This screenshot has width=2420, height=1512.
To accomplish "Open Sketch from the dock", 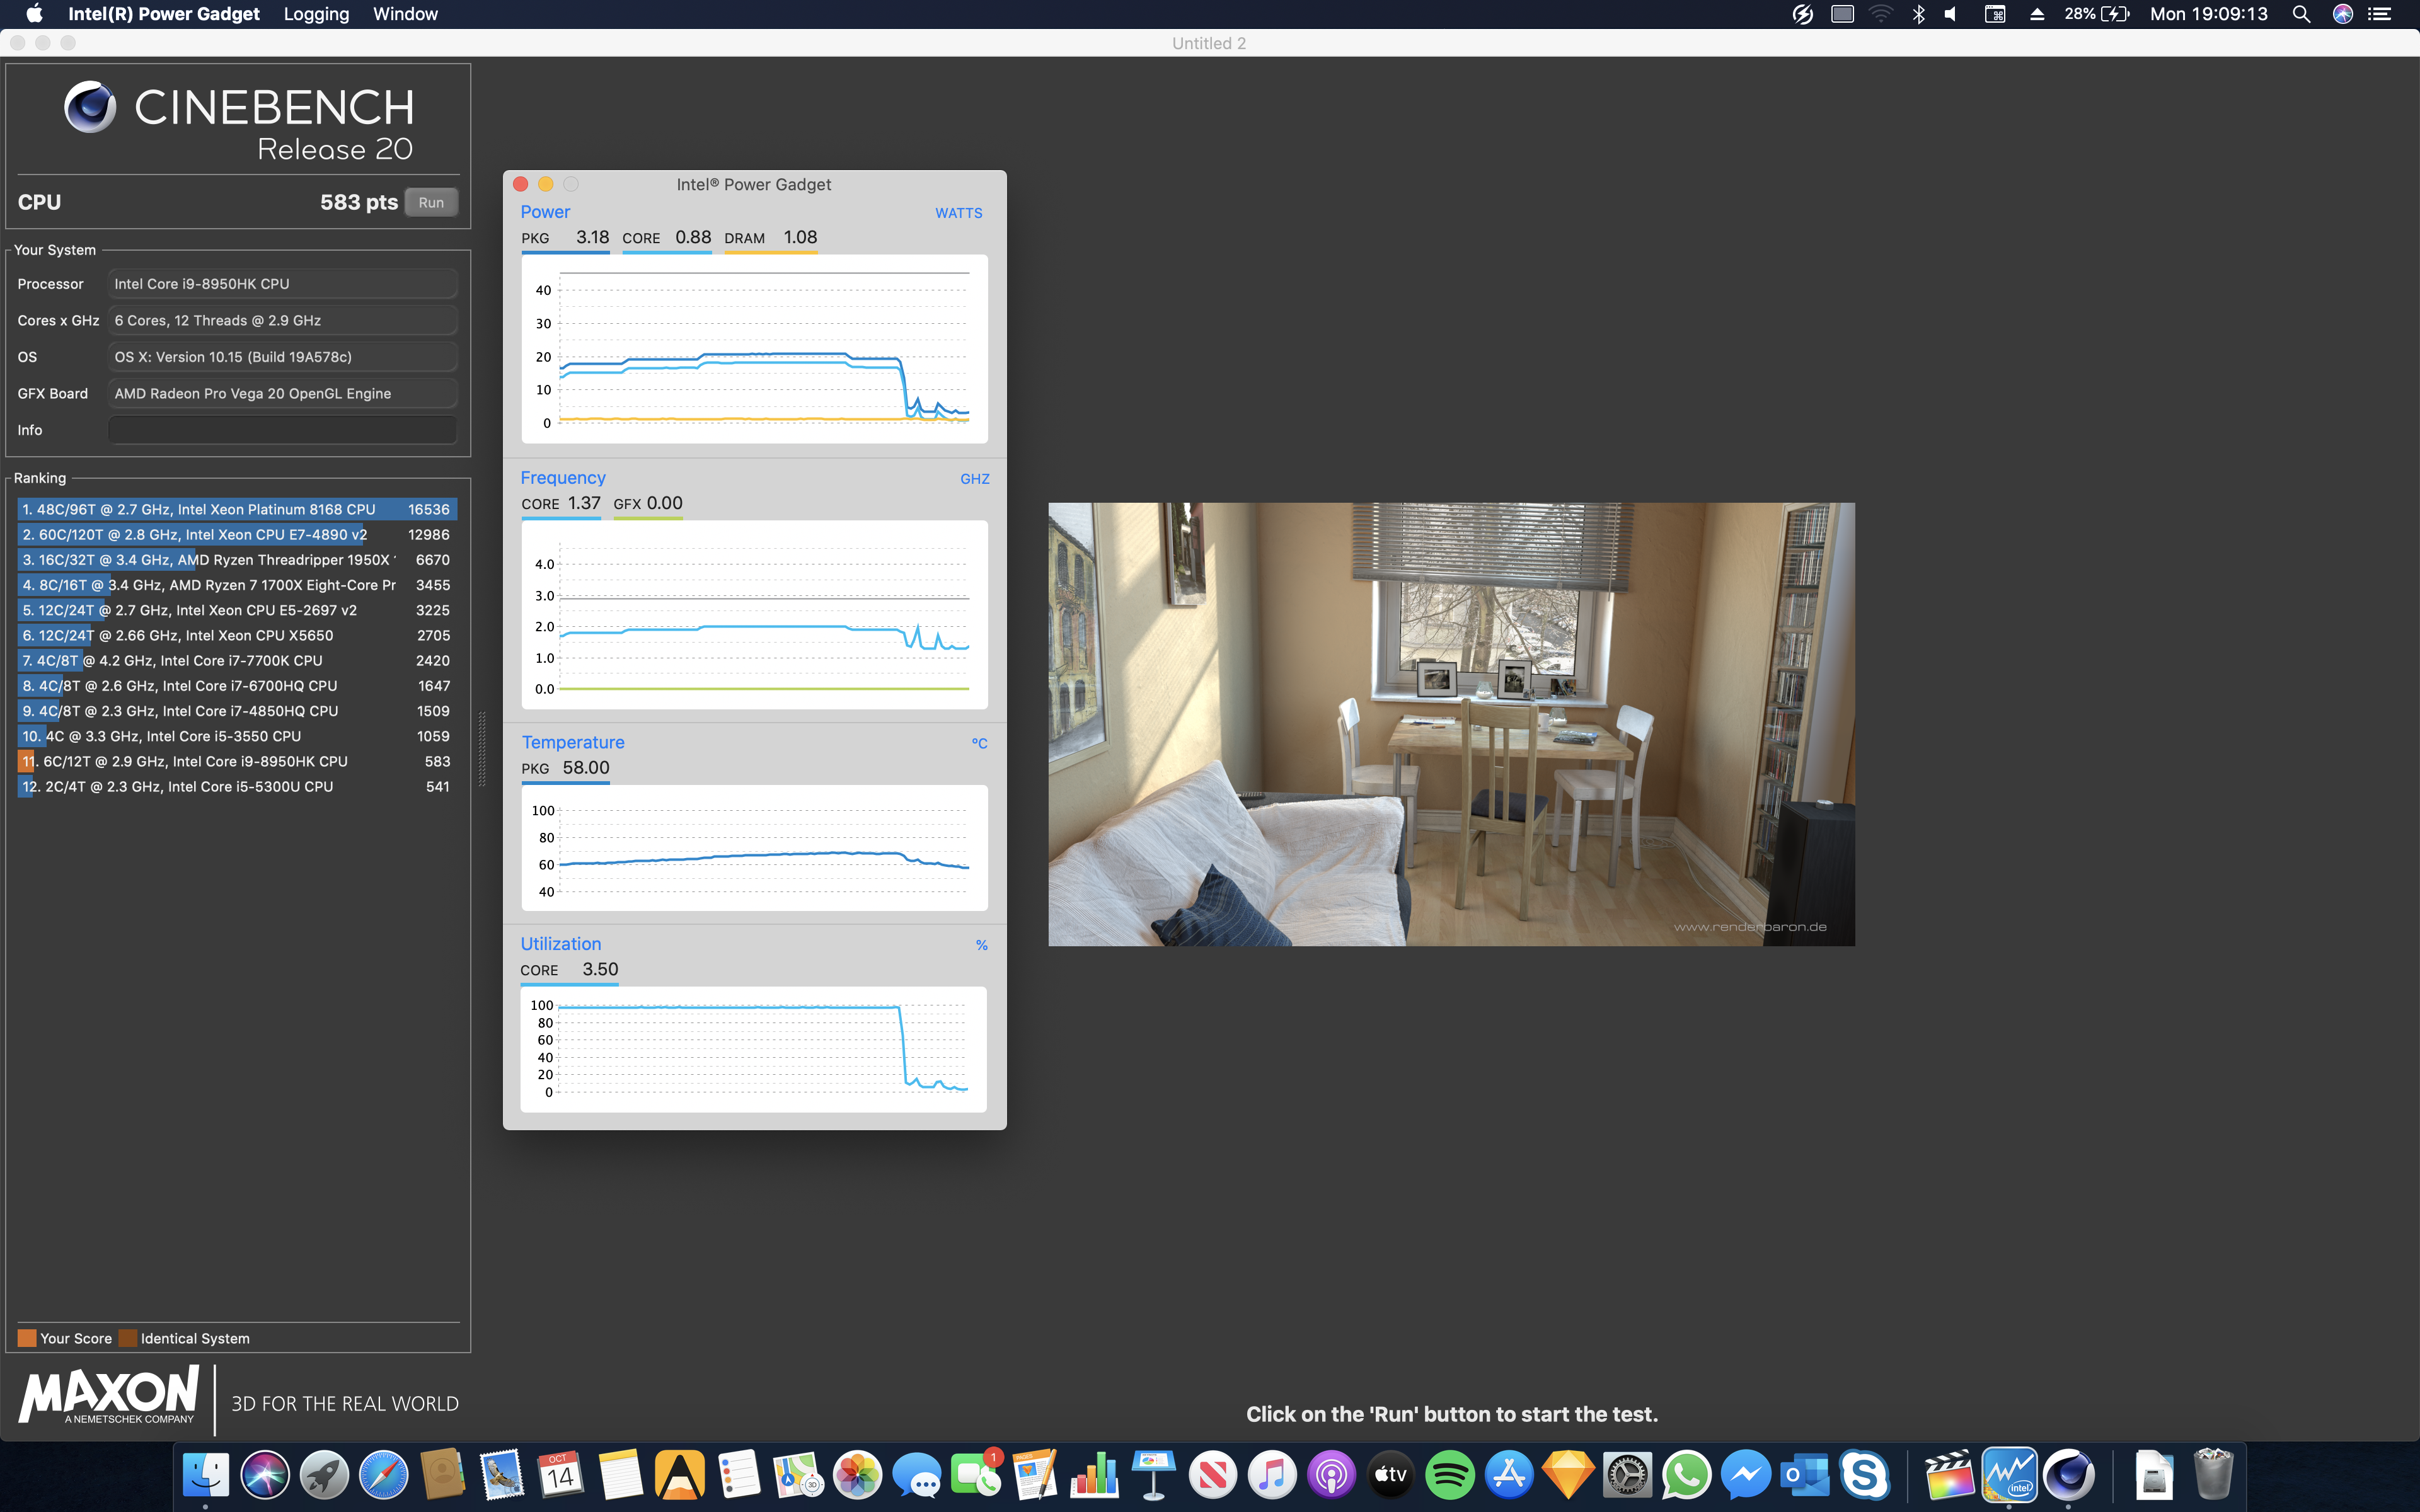I will pyautogui.click(x=1568, y=1475).
